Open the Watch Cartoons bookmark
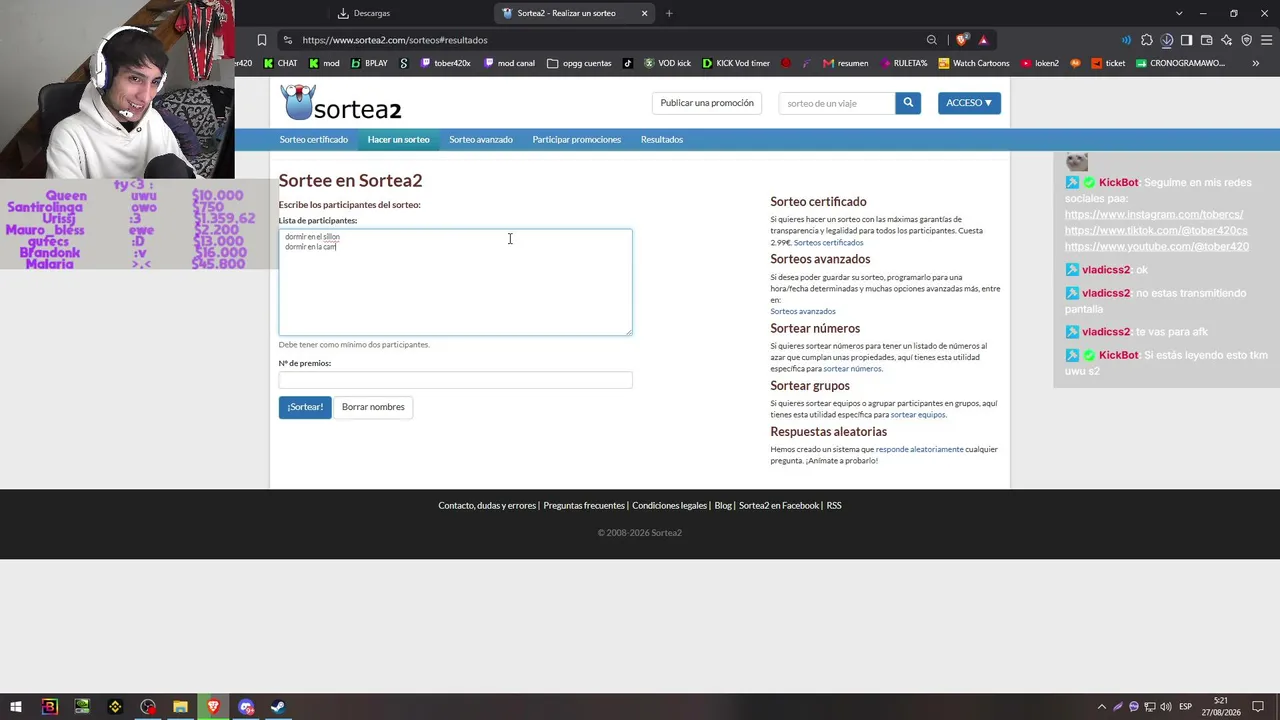1280x720 pixels. [x=974, y=63]
